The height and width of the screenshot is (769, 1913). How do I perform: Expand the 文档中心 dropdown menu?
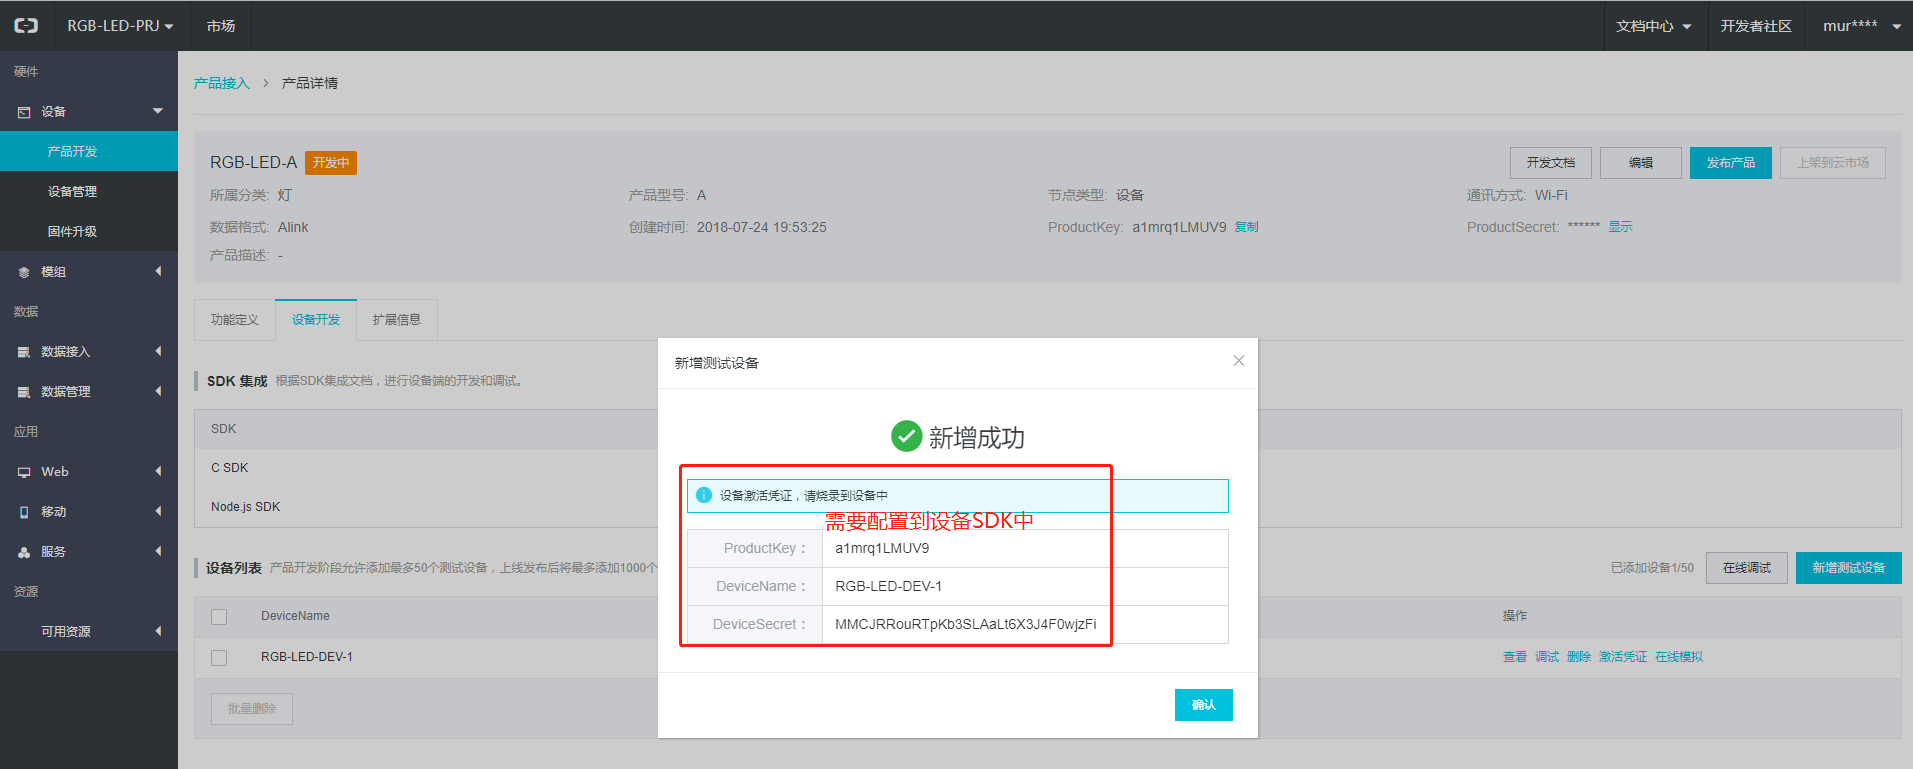[x=1653, y=26]
